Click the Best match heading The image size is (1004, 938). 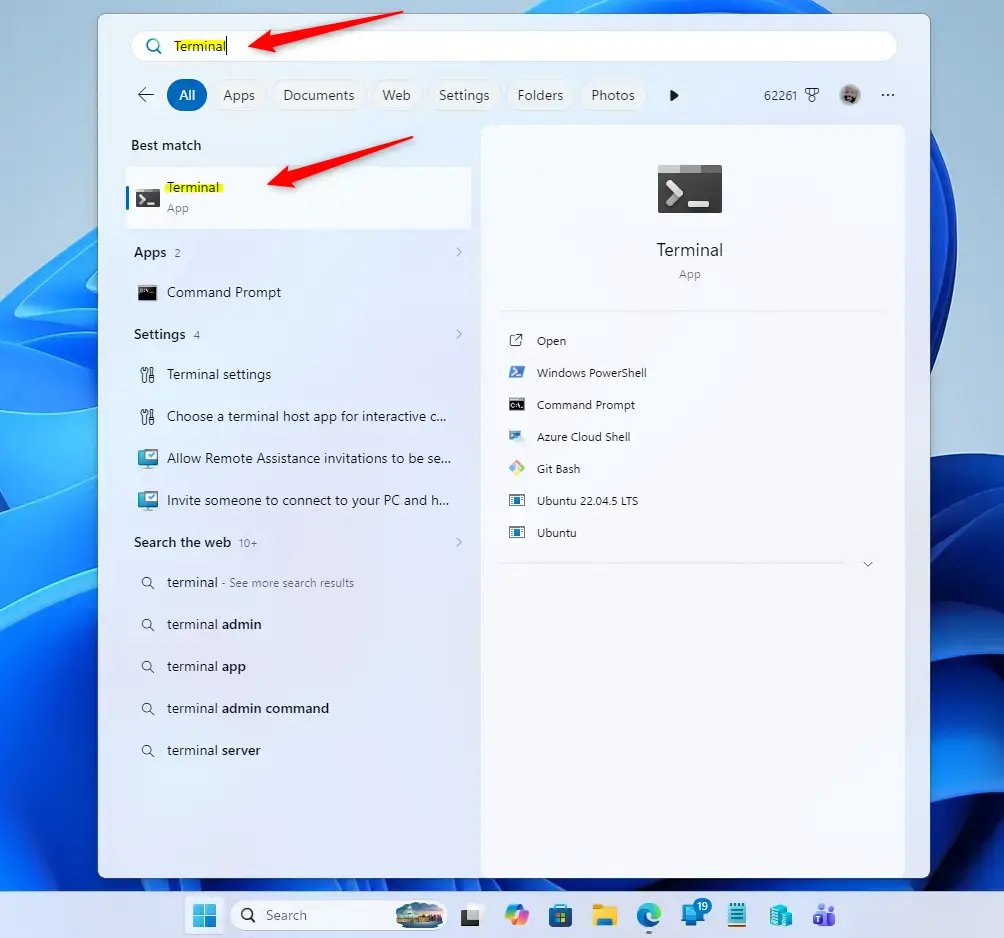tap(166, 145)
